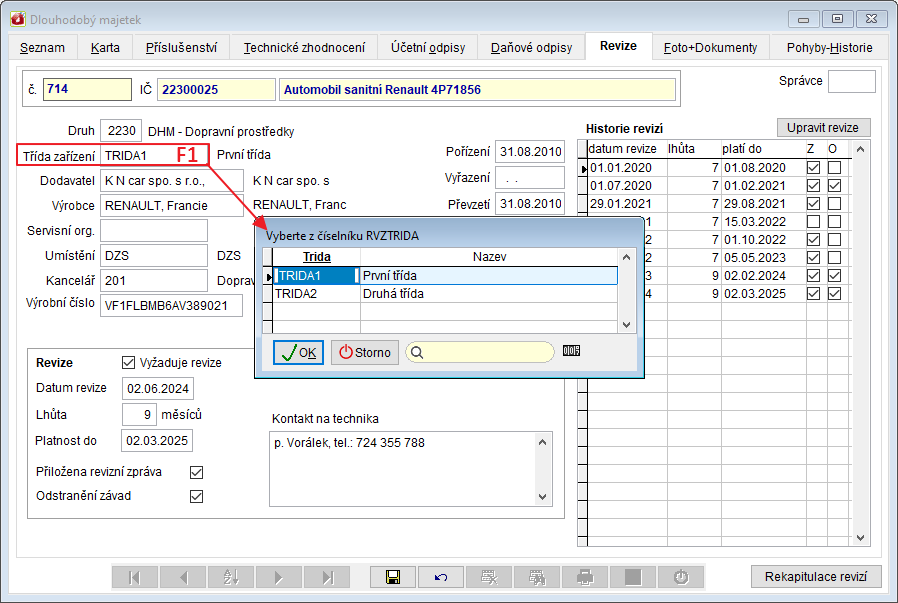Switch to Pohyby-Historie tab
The height and width of the screenshot is (603, 898).
click(829, 48)
